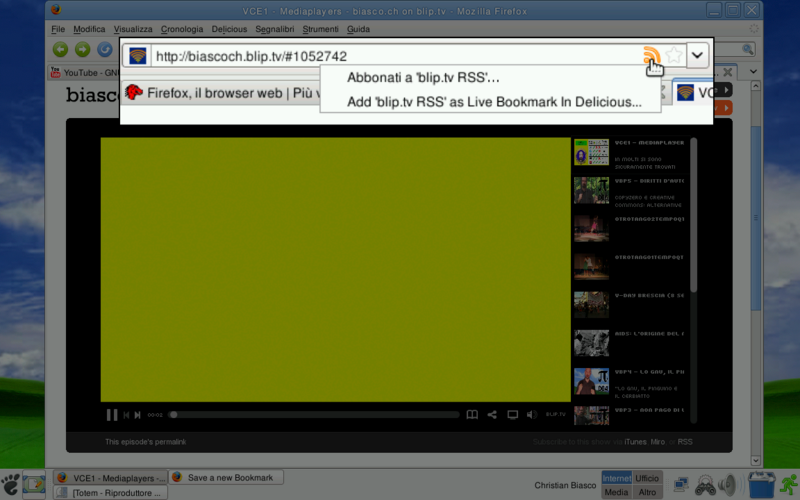This screenshot has height=500, width=800.
Task: Subscribe via iTunes link
Action: tap(635, 442)
